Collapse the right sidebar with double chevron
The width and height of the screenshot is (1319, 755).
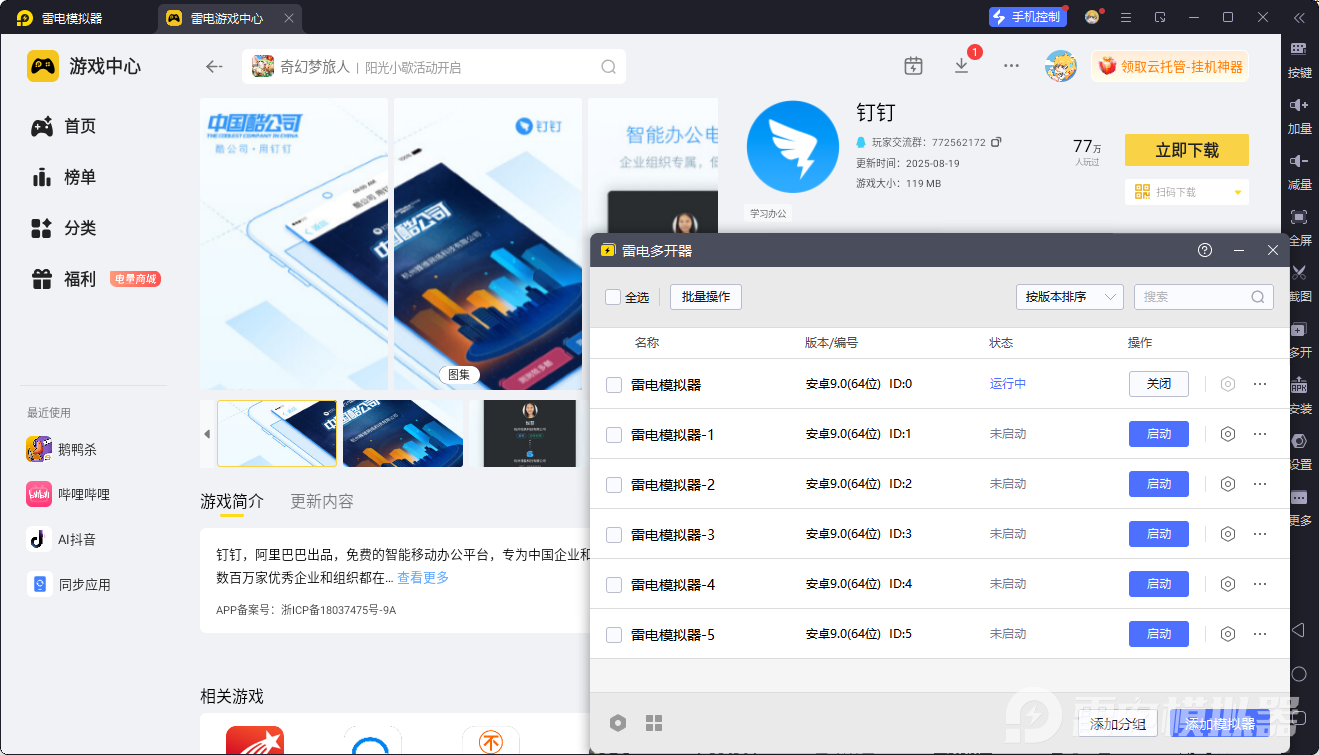click(1299, 17)
